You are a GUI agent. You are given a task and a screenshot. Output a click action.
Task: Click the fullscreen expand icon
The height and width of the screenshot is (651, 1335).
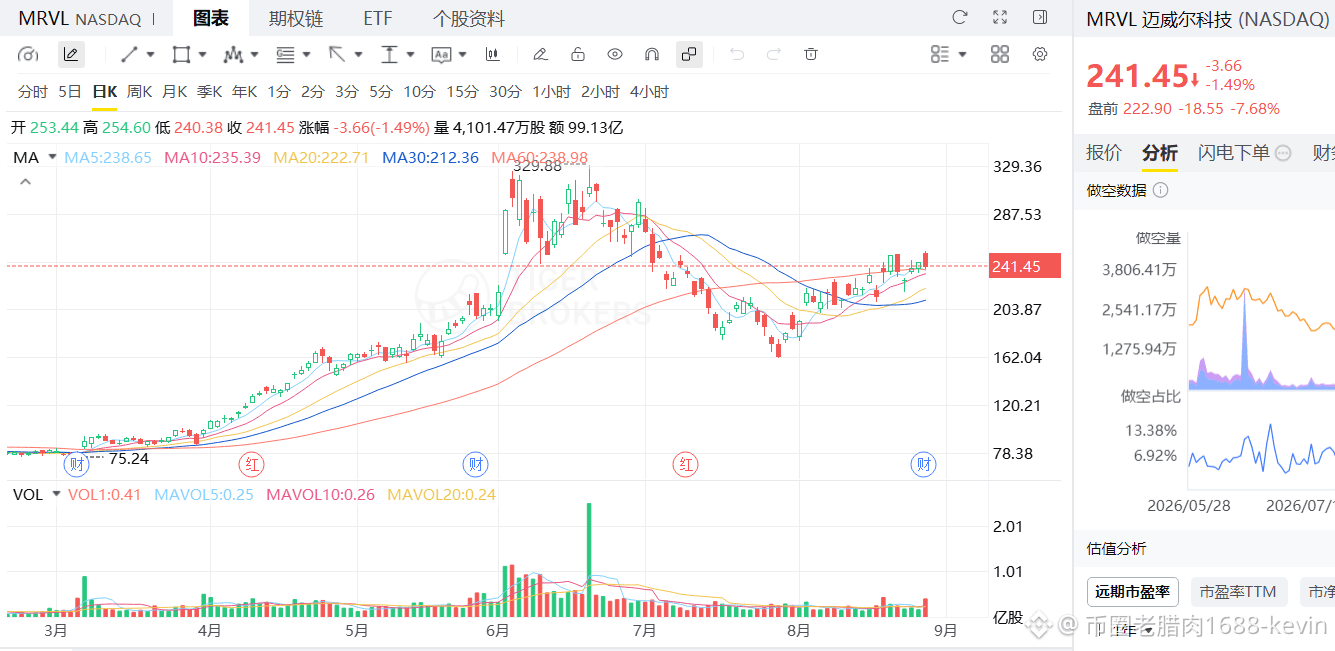[1000, 17]
